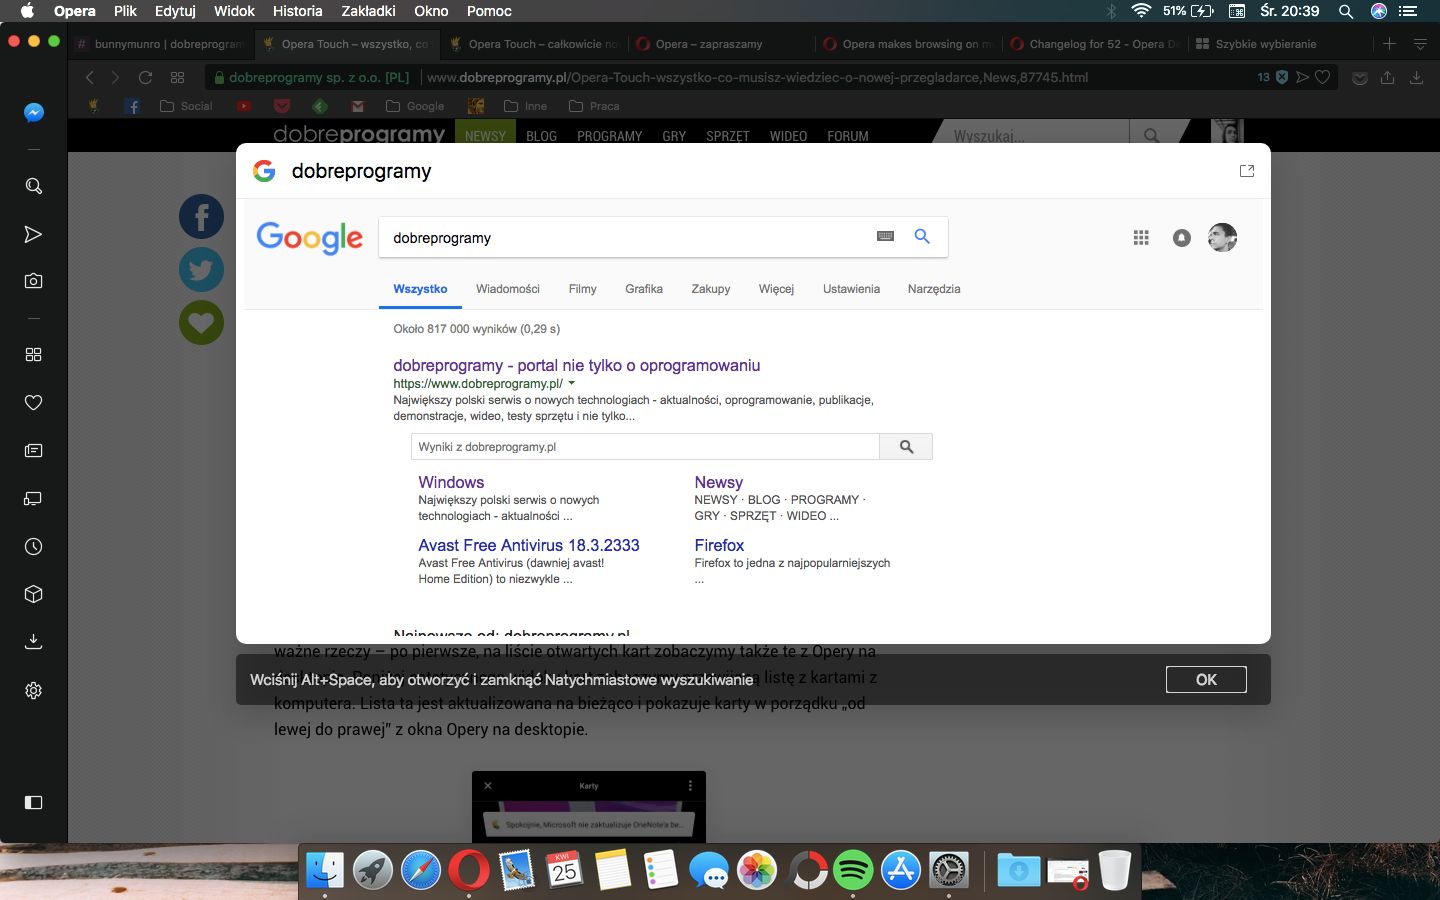The width and height of the screenshot is (1440, 900).
Task: Open personal news icon in sidebar
Action: [x=33, y=451]
